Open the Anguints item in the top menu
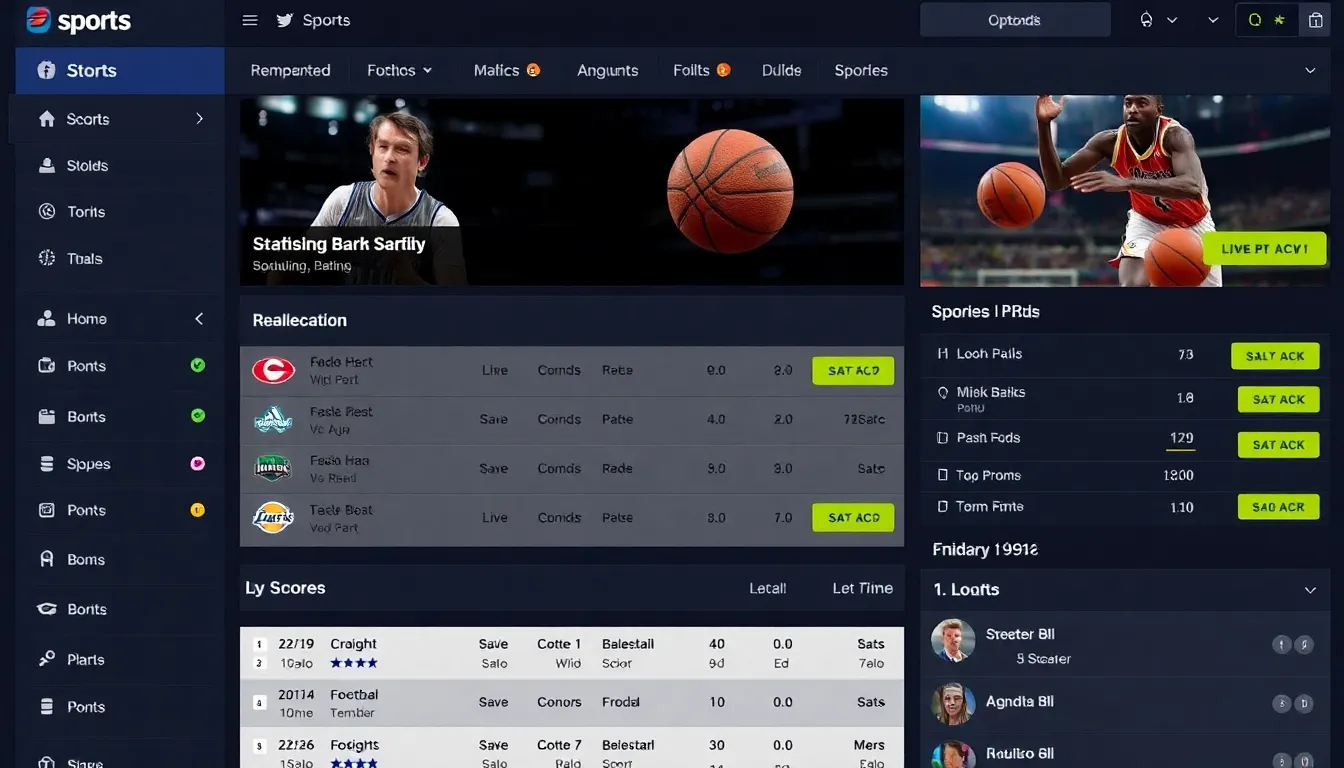 pyautogui.click(x=607, y=70)
